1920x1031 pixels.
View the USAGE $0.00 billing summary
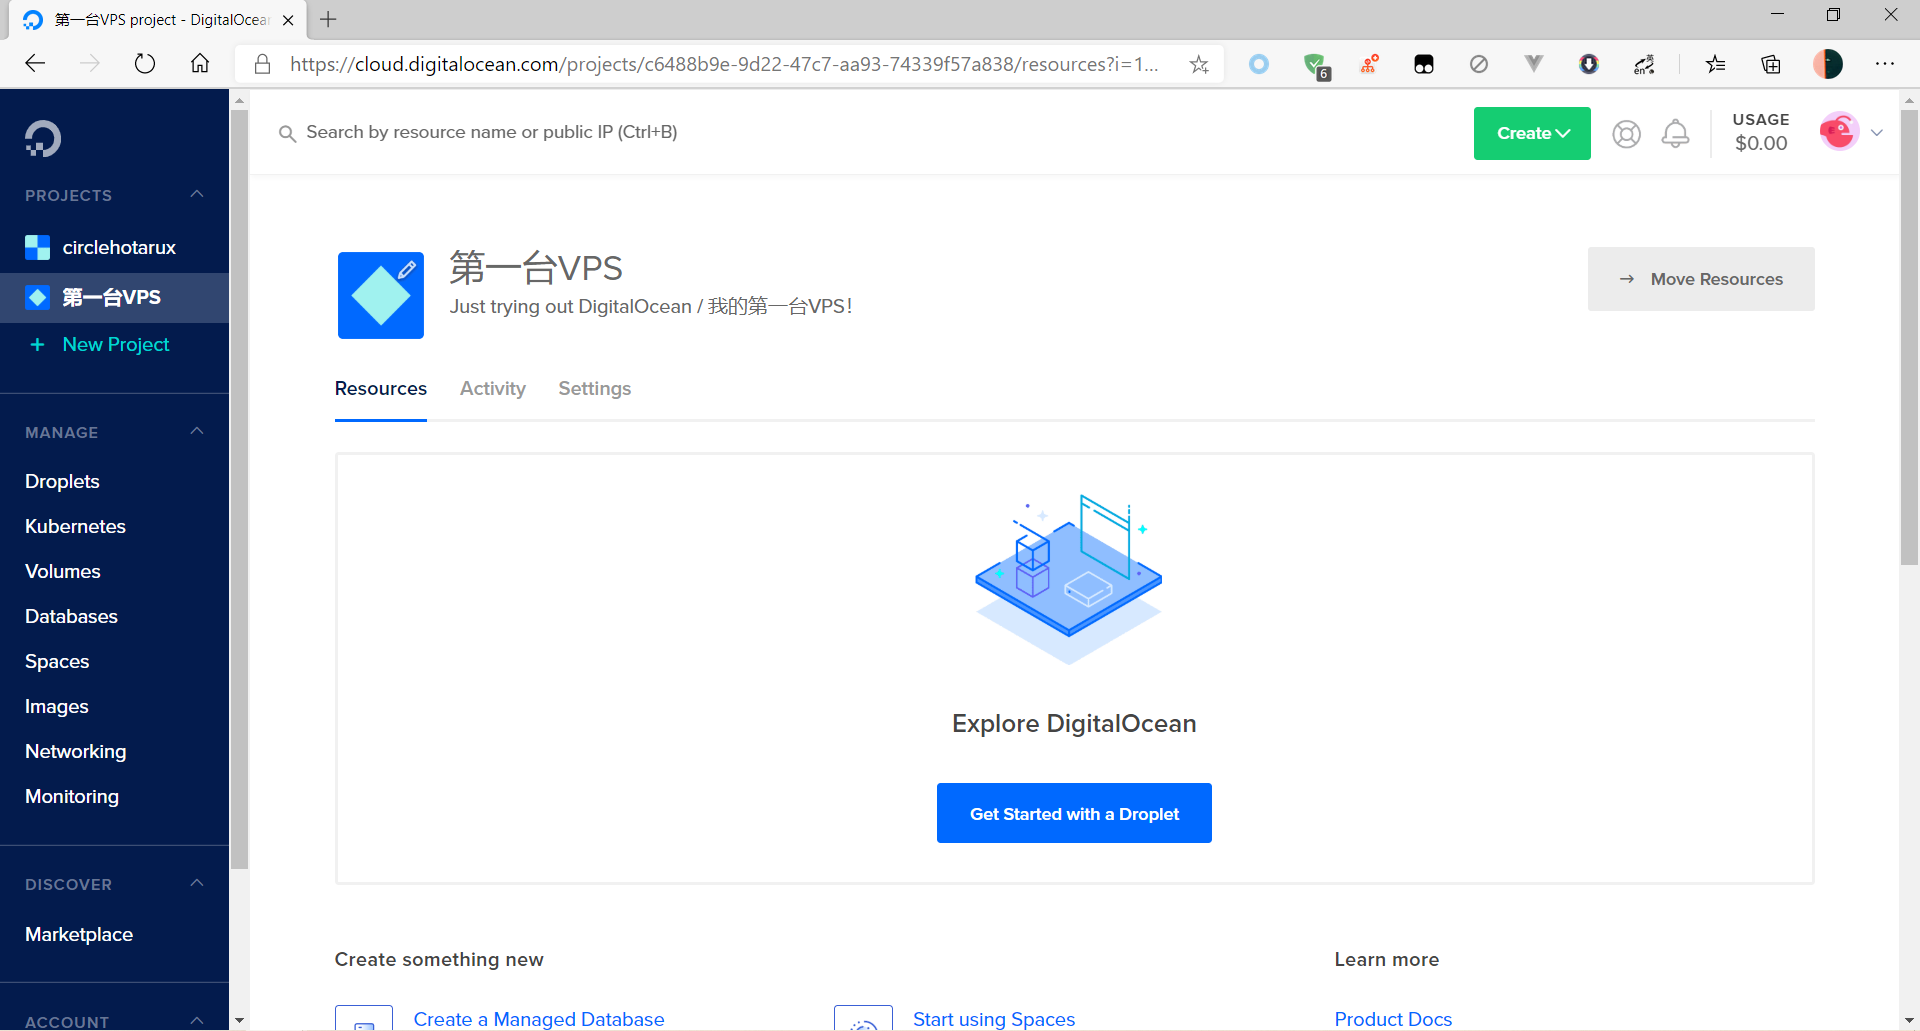pyautogui.click(x=1761, y=132)
